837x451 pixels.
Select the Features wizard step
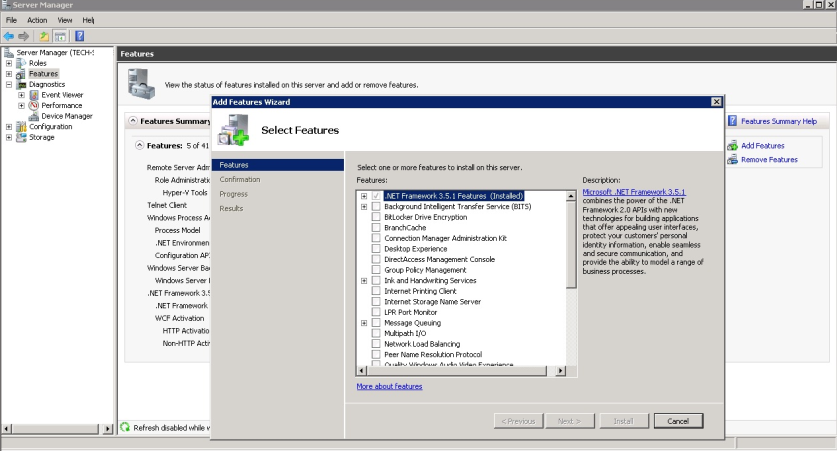[x=278, y=165]
